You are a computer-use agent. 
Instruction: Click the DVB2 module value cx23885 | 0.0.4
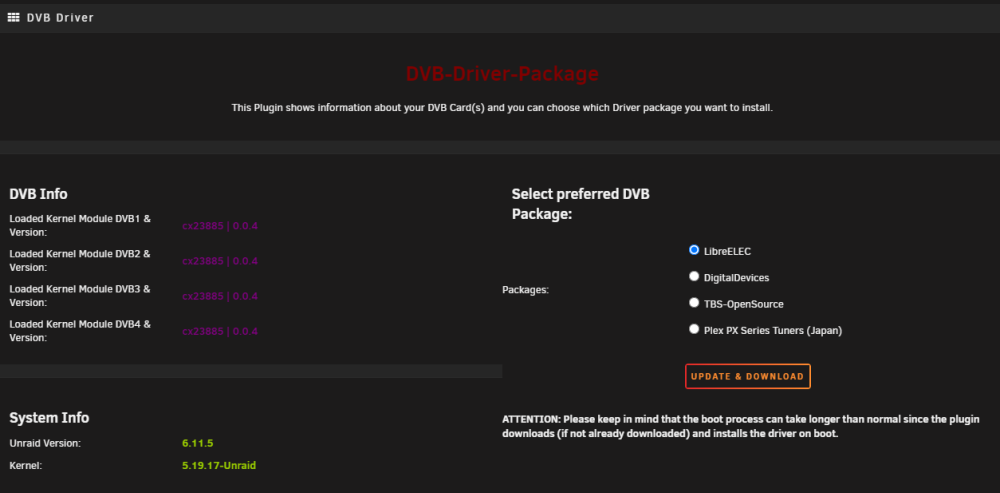[x=220, y=261]
